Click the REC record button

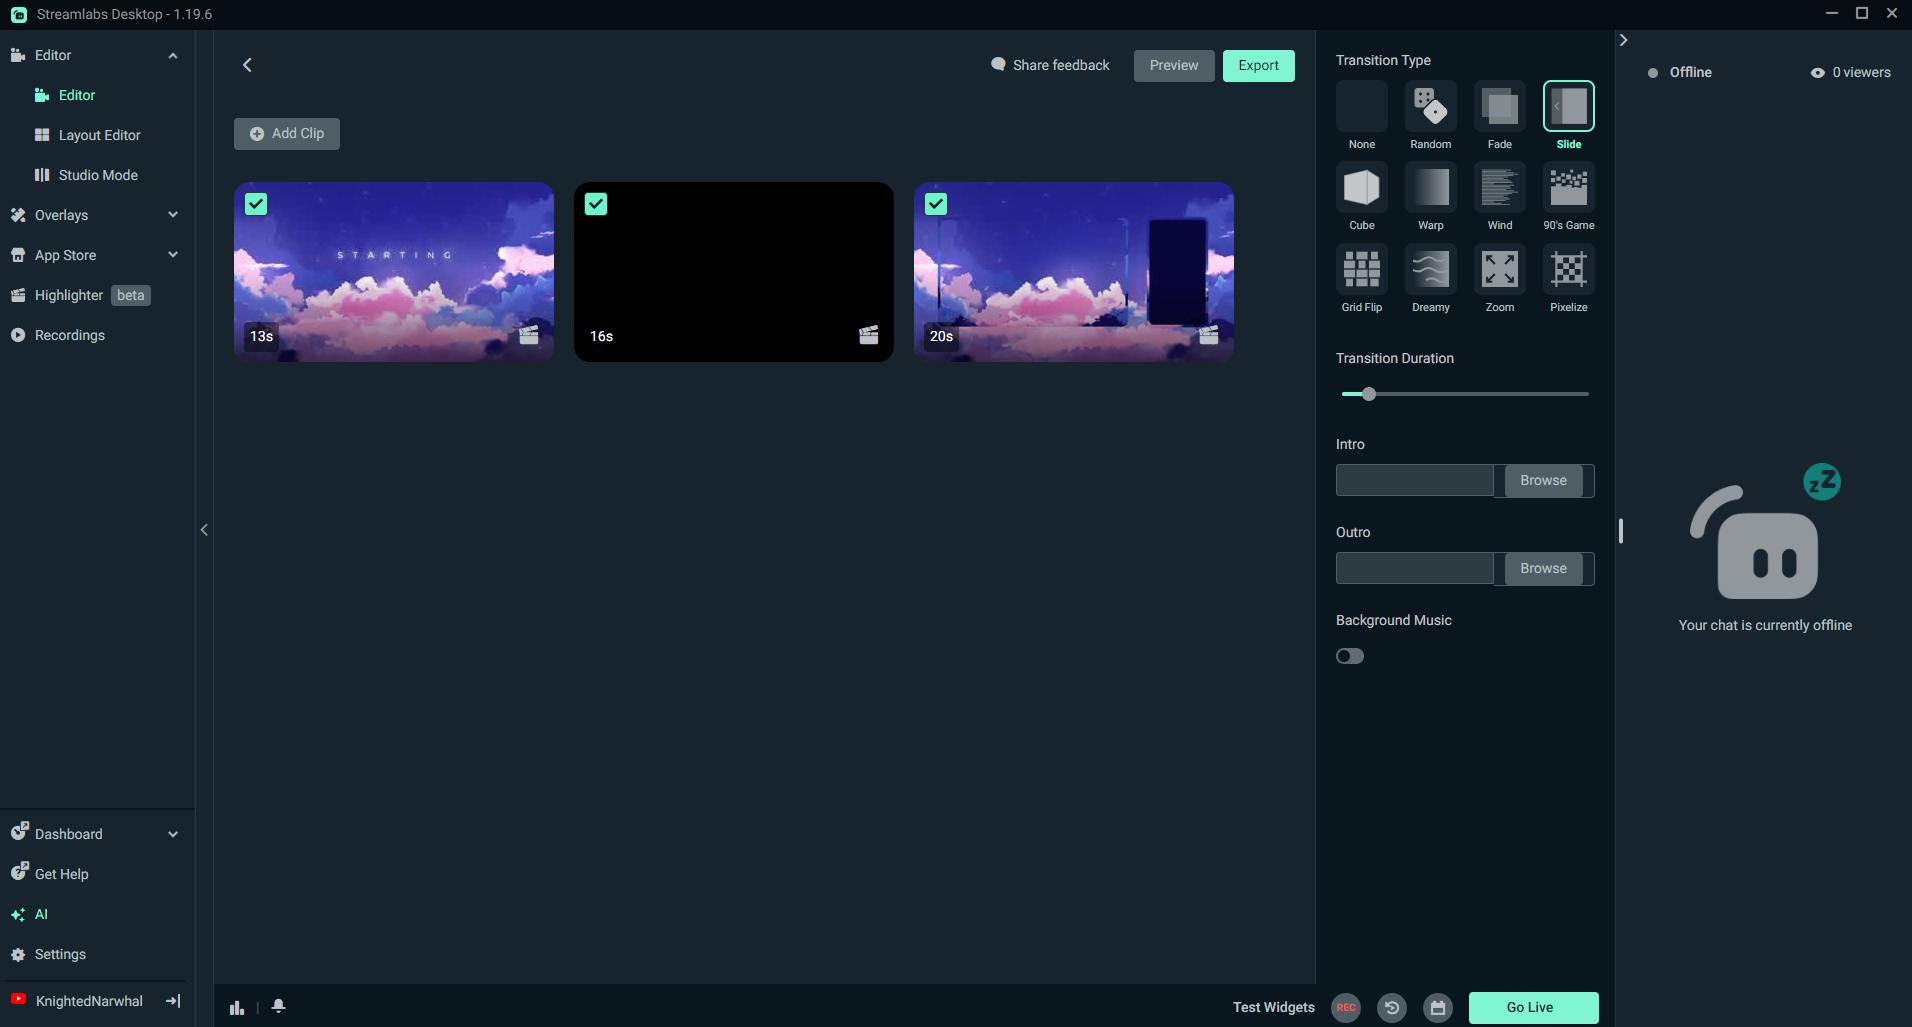click(x=1346, y=1007)
